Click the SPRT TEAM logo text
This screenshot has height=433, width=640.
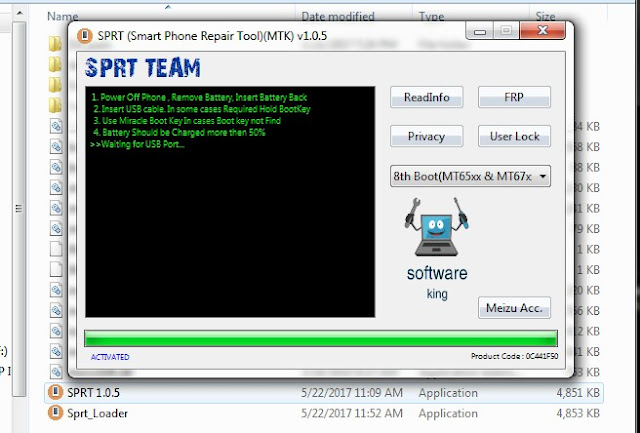(143, 68)
